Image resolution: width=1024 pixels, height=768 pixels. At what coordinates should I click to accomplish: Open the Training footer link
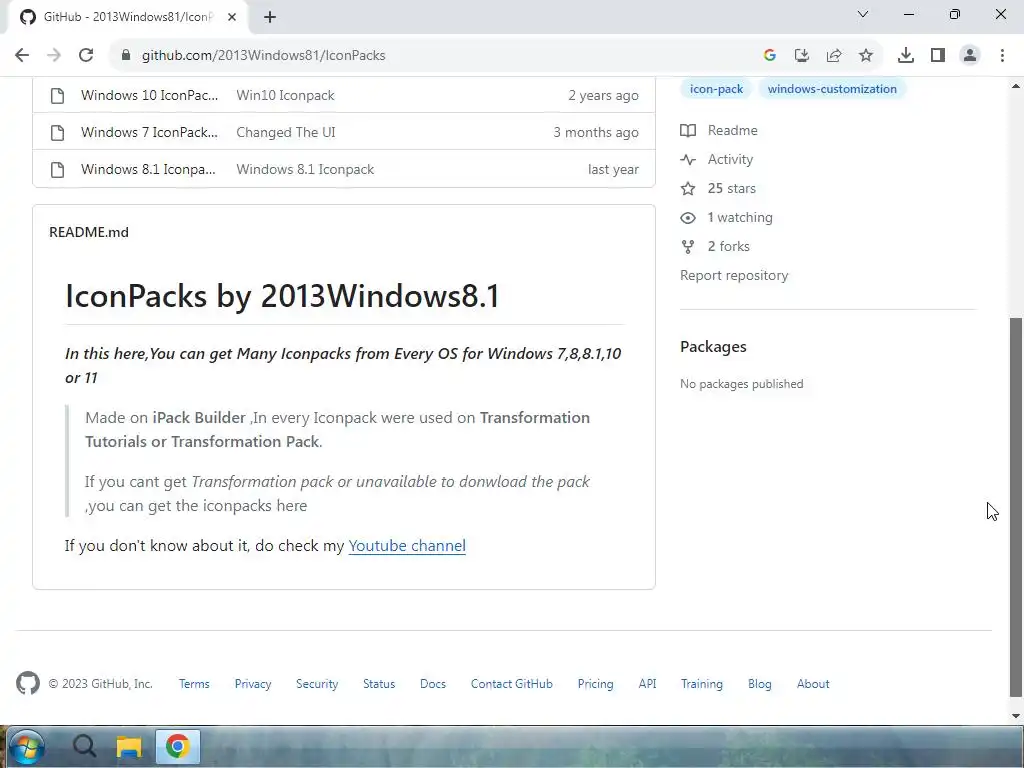coord(702,684)
